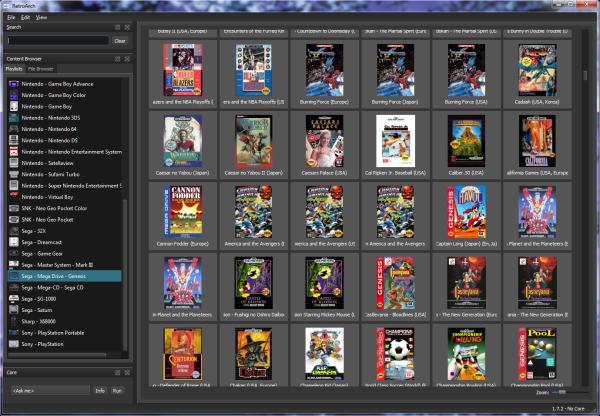
Task: Click the Nintendo 64 controller icon
Action: pyautogui.click(x=14, y=129)
